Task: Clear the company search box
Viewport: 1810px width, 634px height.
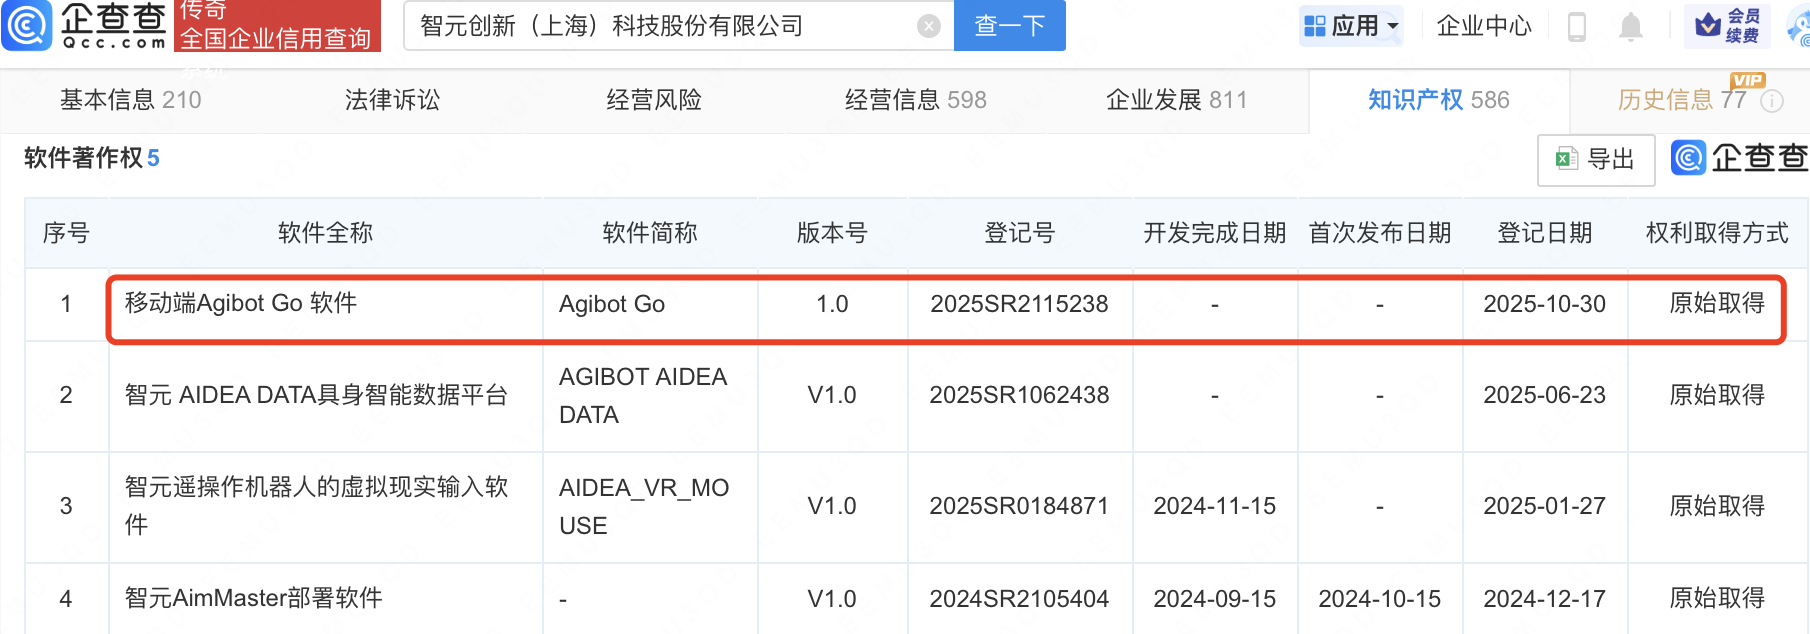Action: [929, 26]
